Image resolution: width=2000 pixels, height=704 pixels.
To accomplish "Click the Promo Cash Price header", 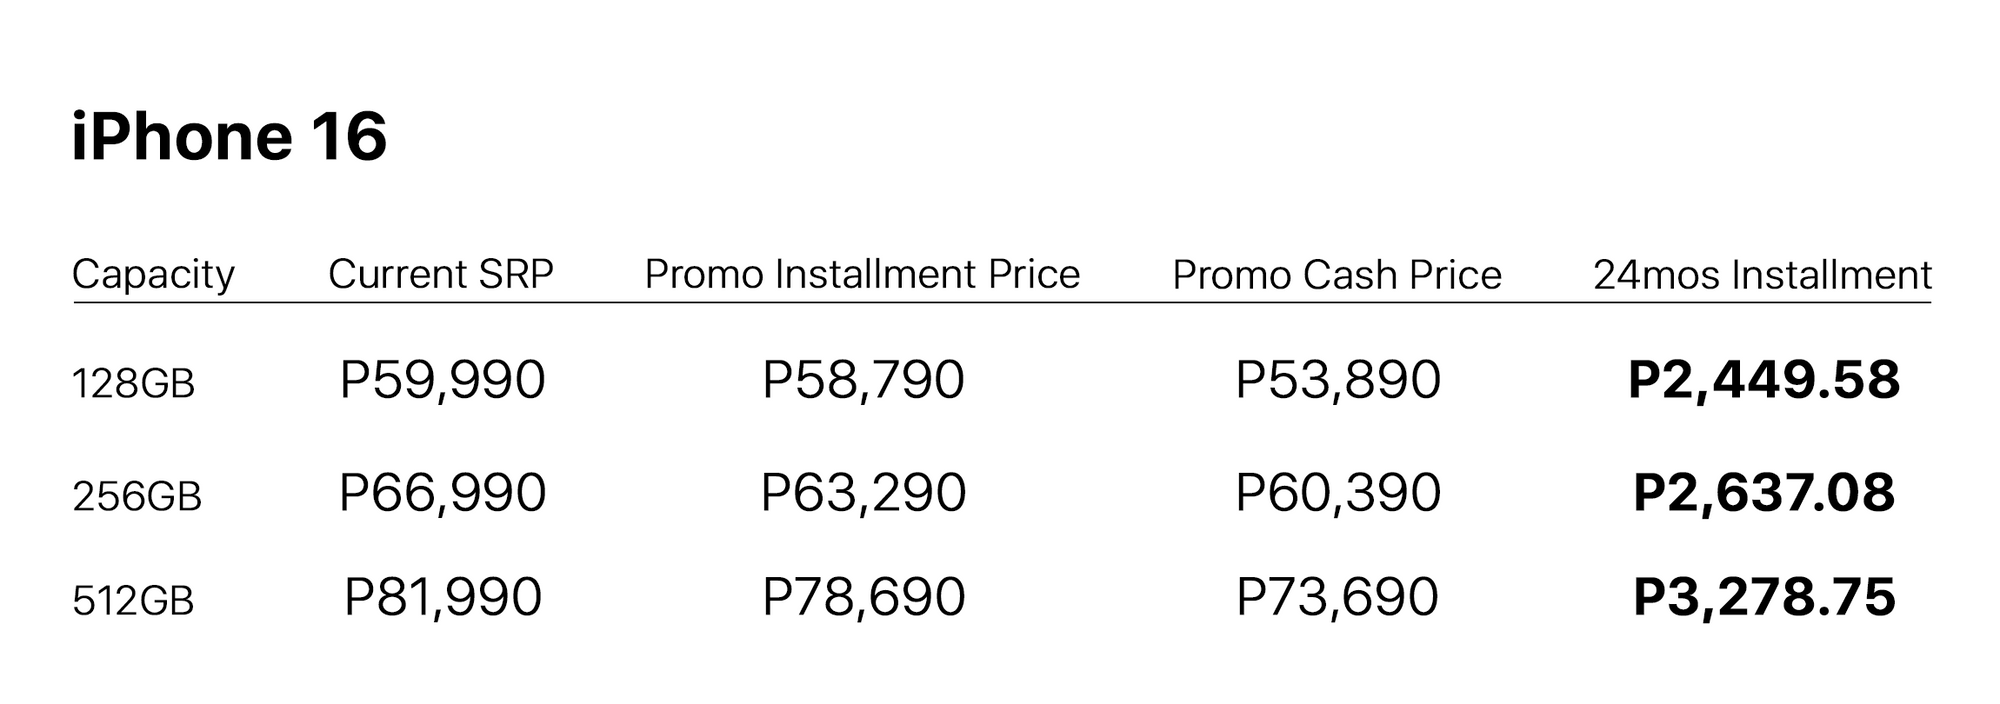I will pyautogui.click(x=1337, y=275).
